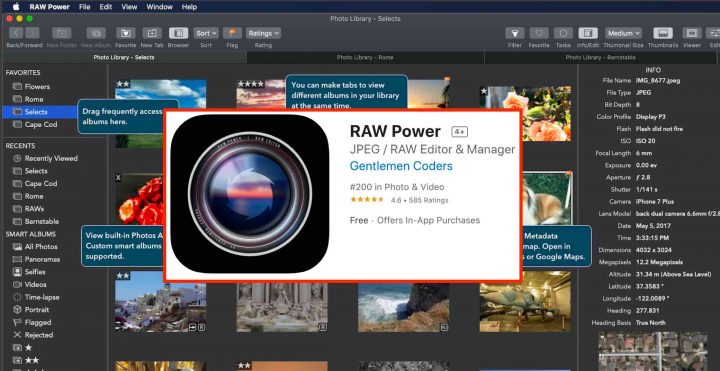Screen dimensions: 720x371
Task: Open Selfies smart album
Action: (x=35, y=272)
